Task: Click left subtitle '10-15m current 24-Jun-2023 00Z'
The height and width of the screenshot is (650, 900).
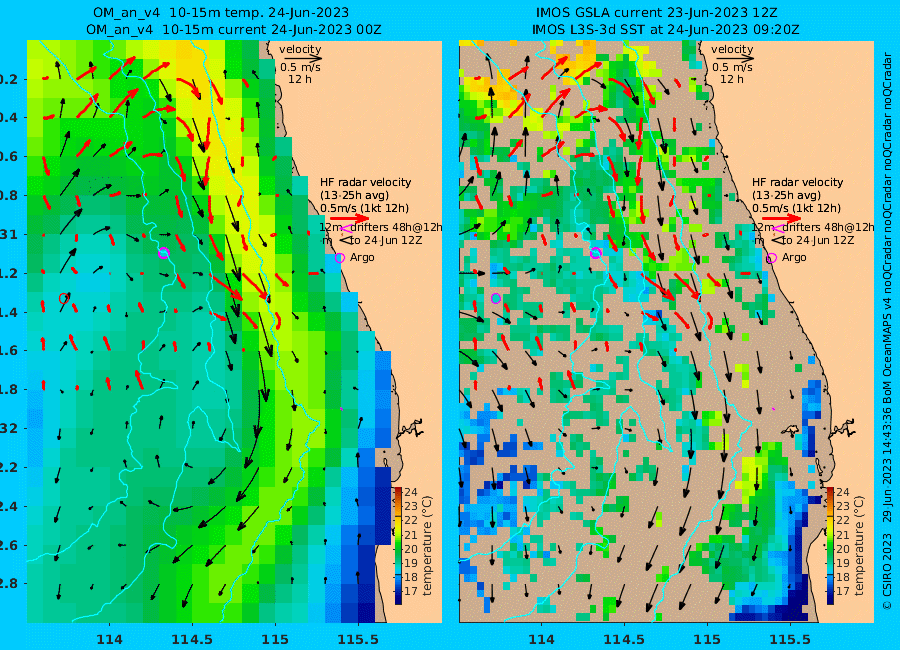Action: pos(272,29)
